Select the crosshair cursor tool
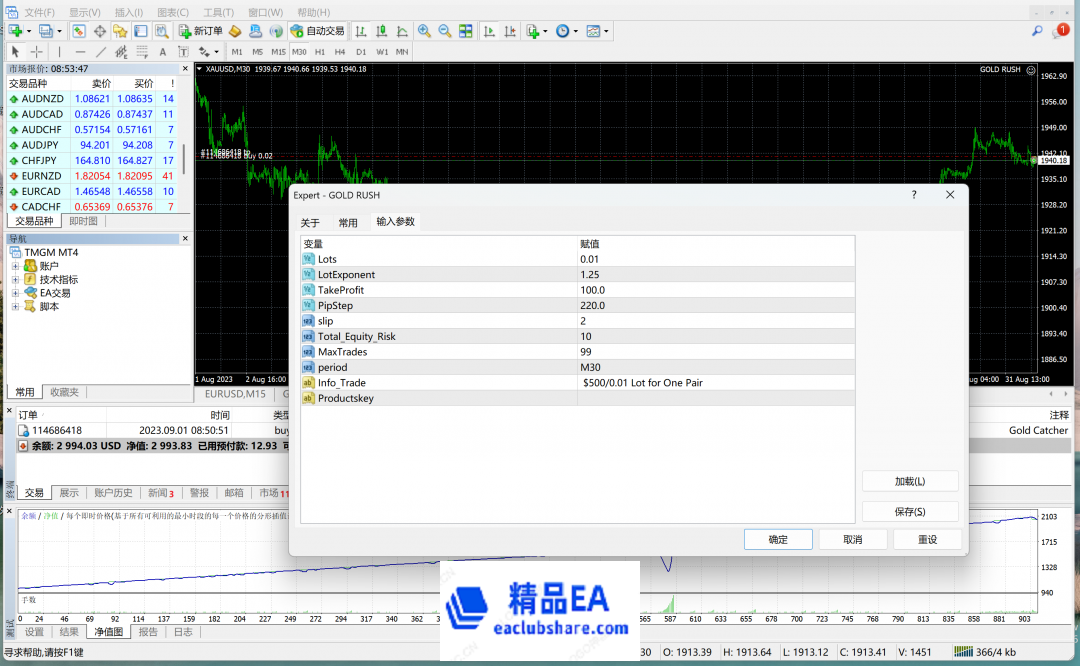The image size is (1080, 666). 37,52
